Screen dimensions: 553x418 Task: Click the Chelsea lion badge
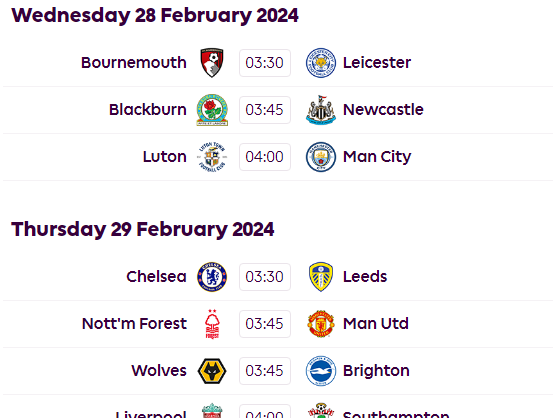(212, 277)
